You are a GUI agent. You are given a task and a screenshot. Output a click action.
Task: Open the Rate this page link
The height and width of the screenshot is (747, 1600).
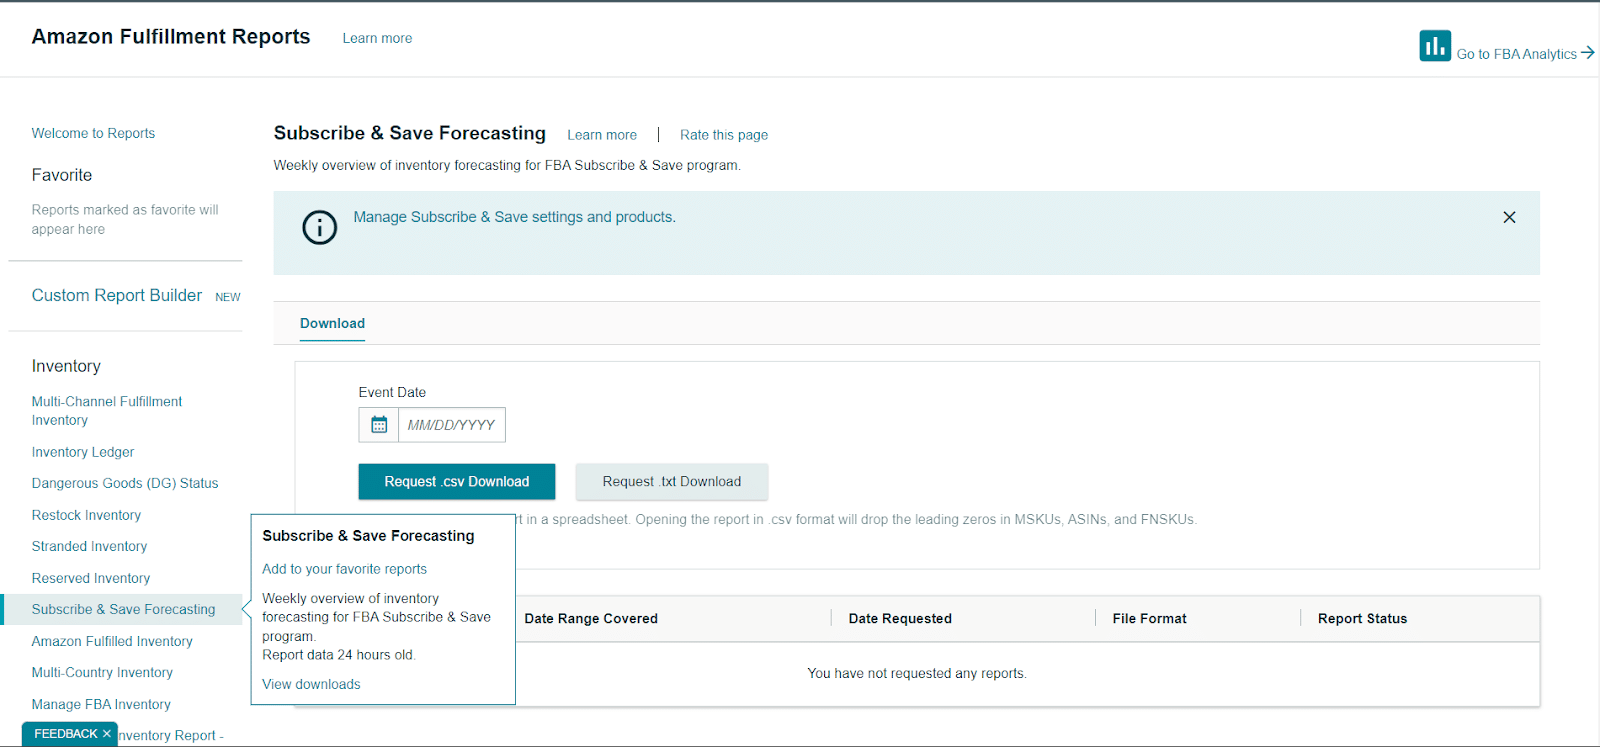724,135
